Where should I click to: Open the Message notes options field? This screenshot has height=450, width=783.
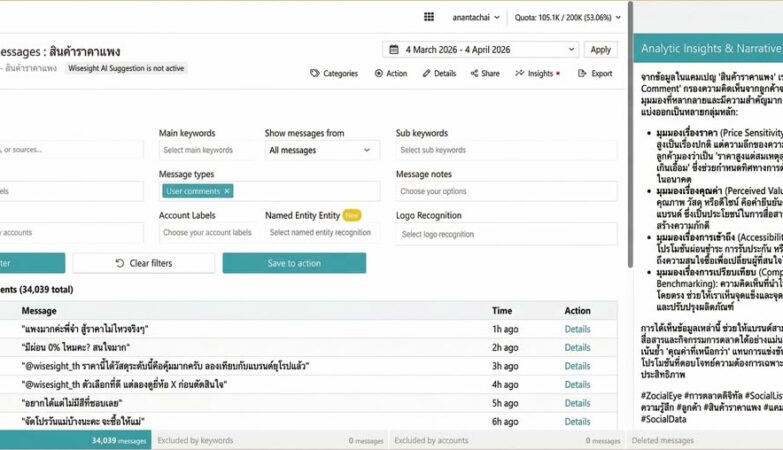(x=506, y=191)
